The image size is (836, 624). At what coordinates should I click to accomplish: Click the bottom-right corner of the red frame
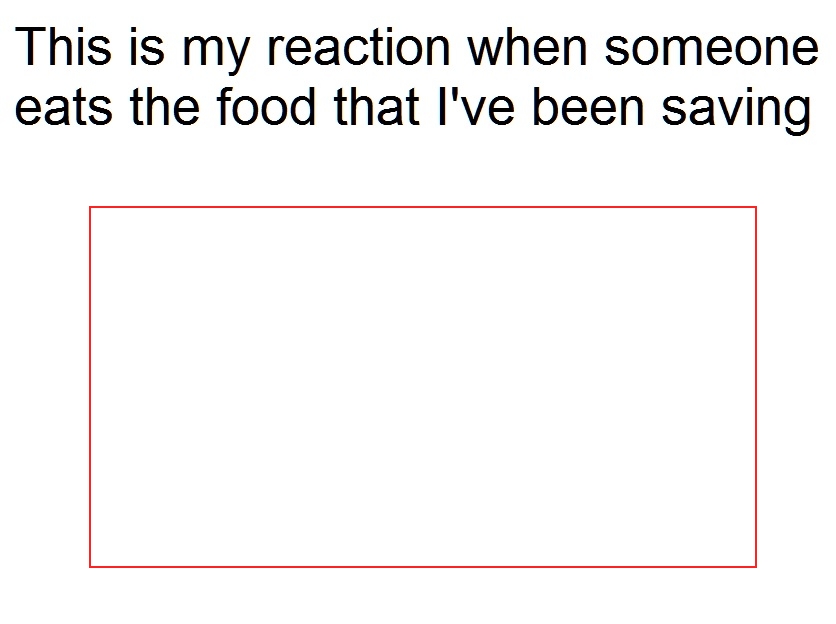point(755,566)
